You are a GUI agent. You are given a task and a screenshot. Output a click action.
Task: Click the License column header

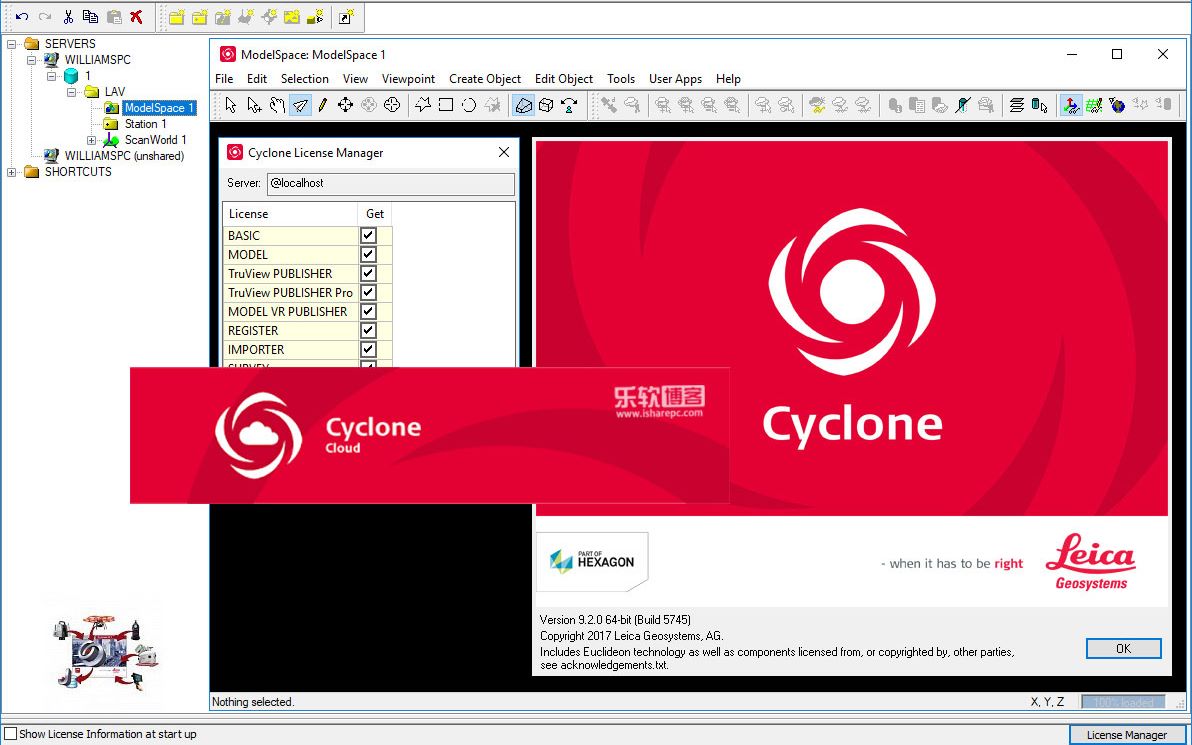[290, 214]
